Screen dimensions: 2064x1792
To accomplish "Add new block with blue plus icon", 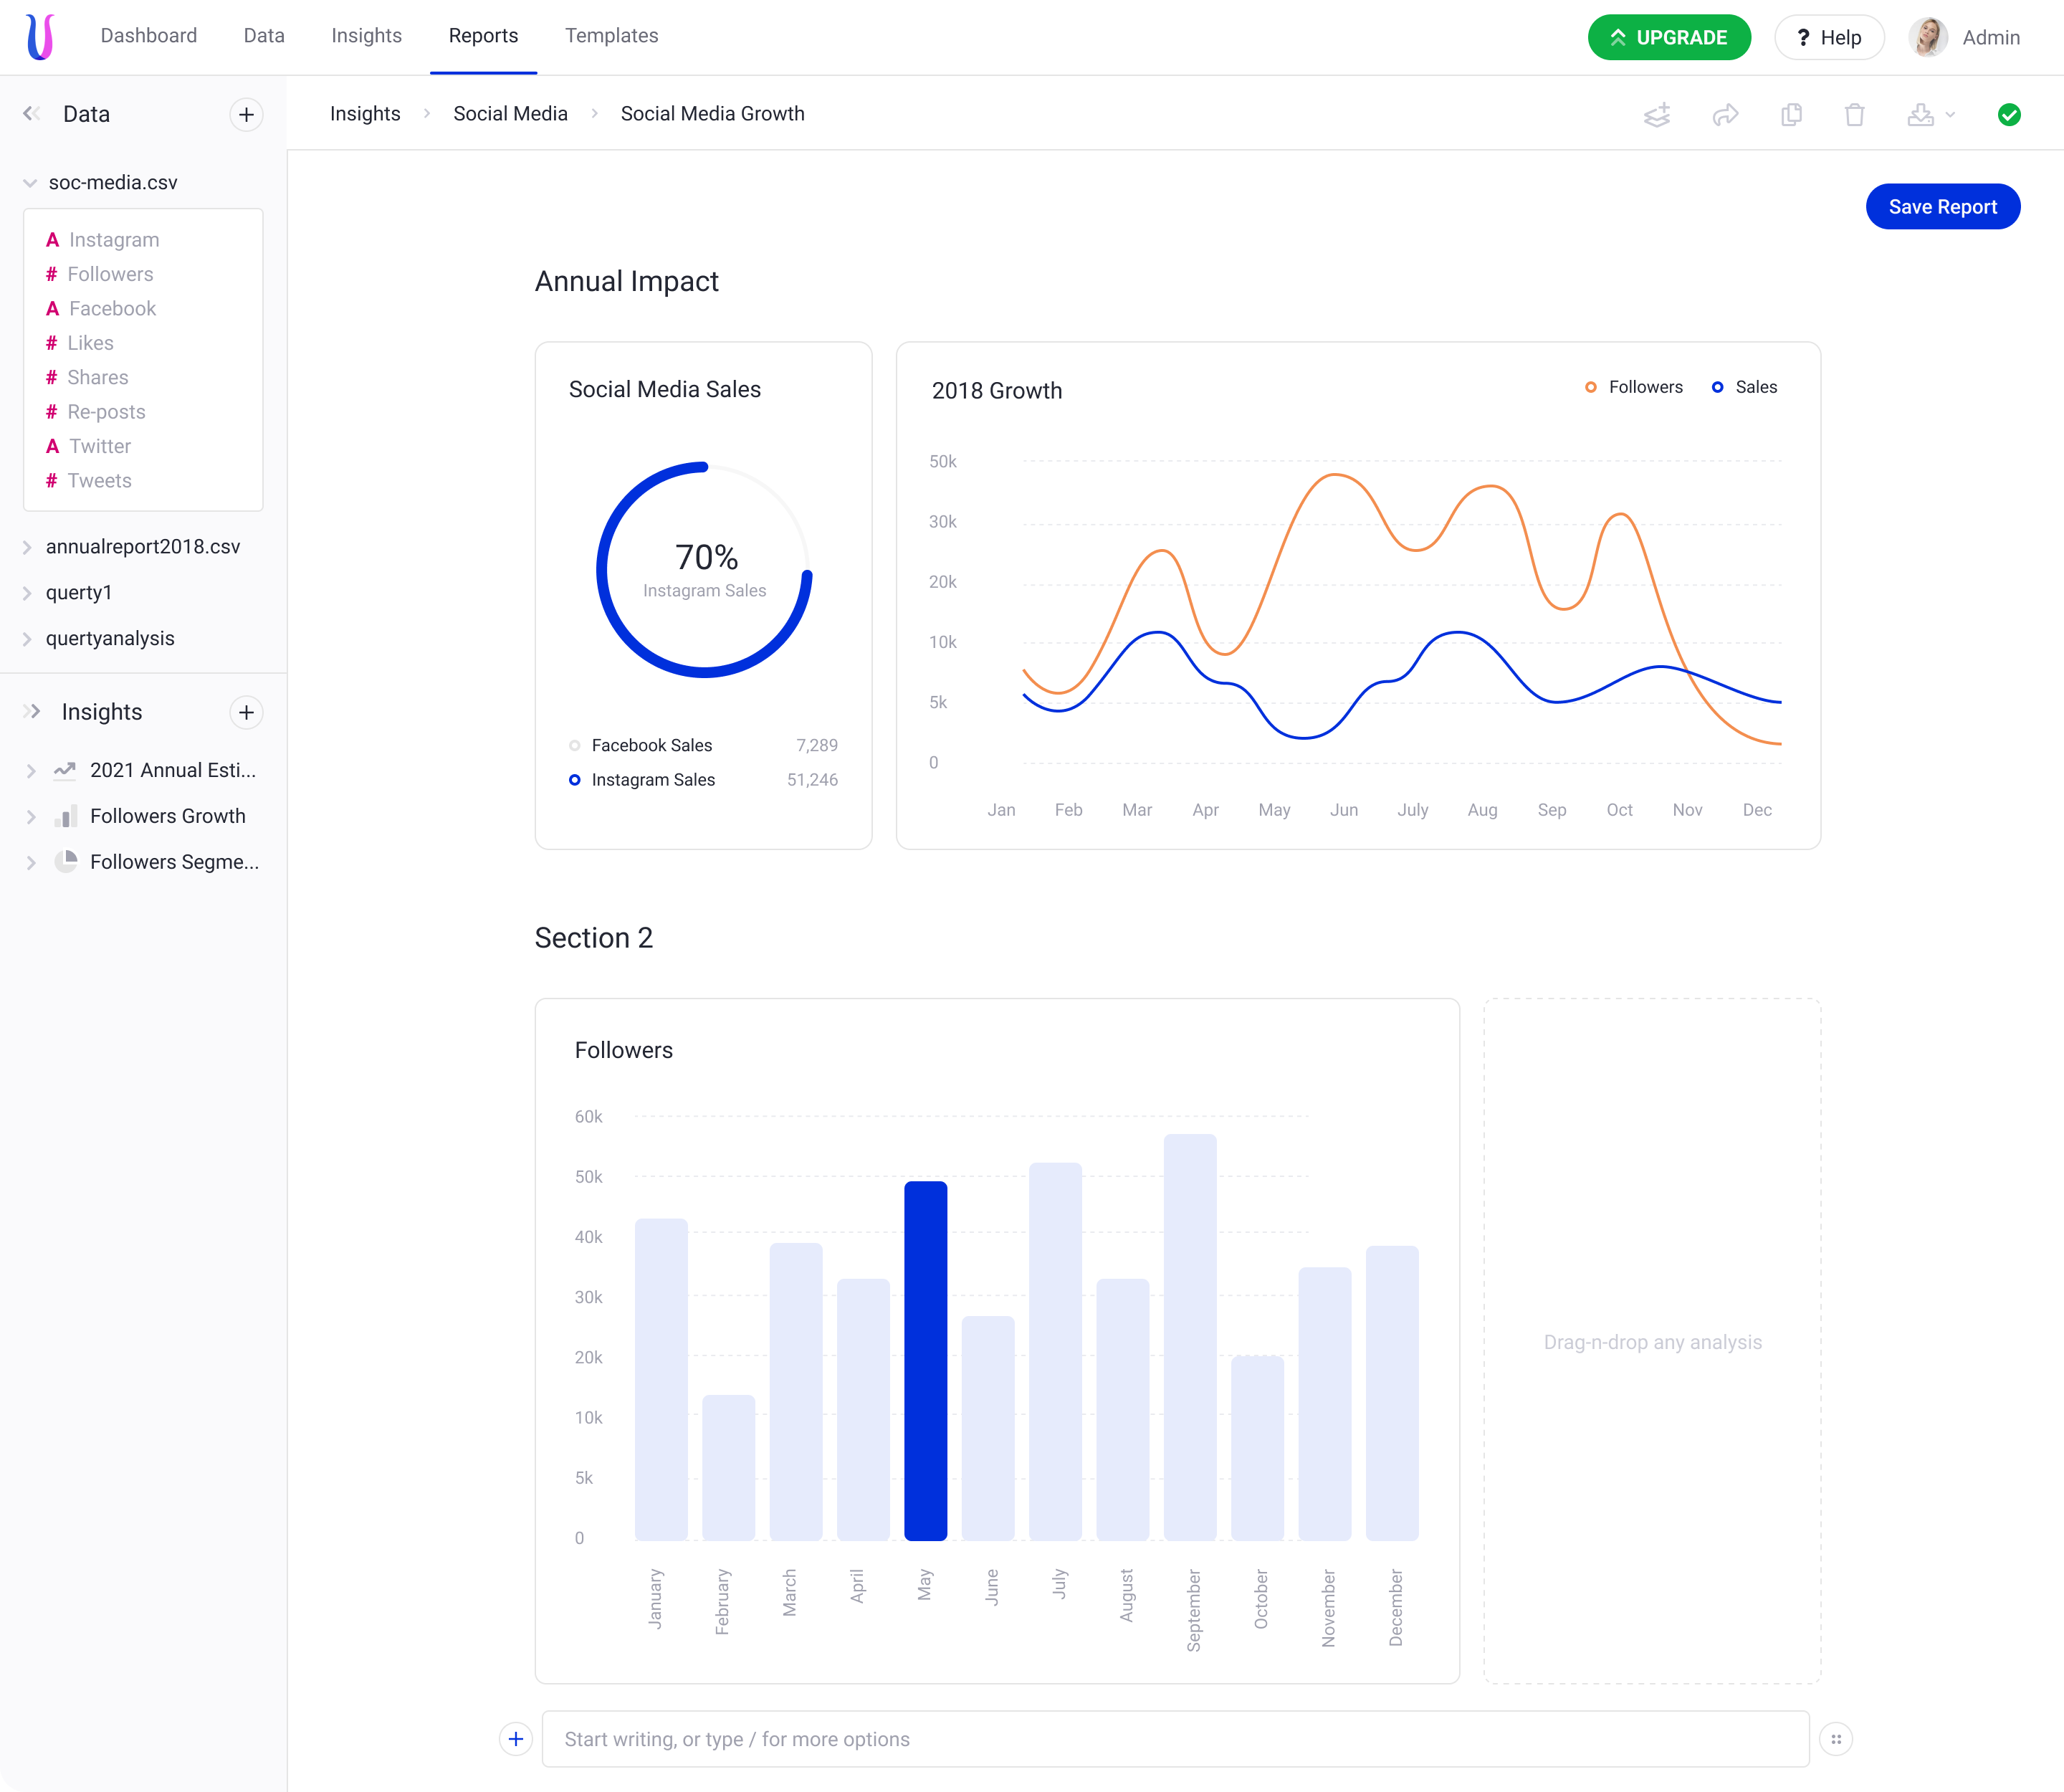I will click(x=516, y=1739).
